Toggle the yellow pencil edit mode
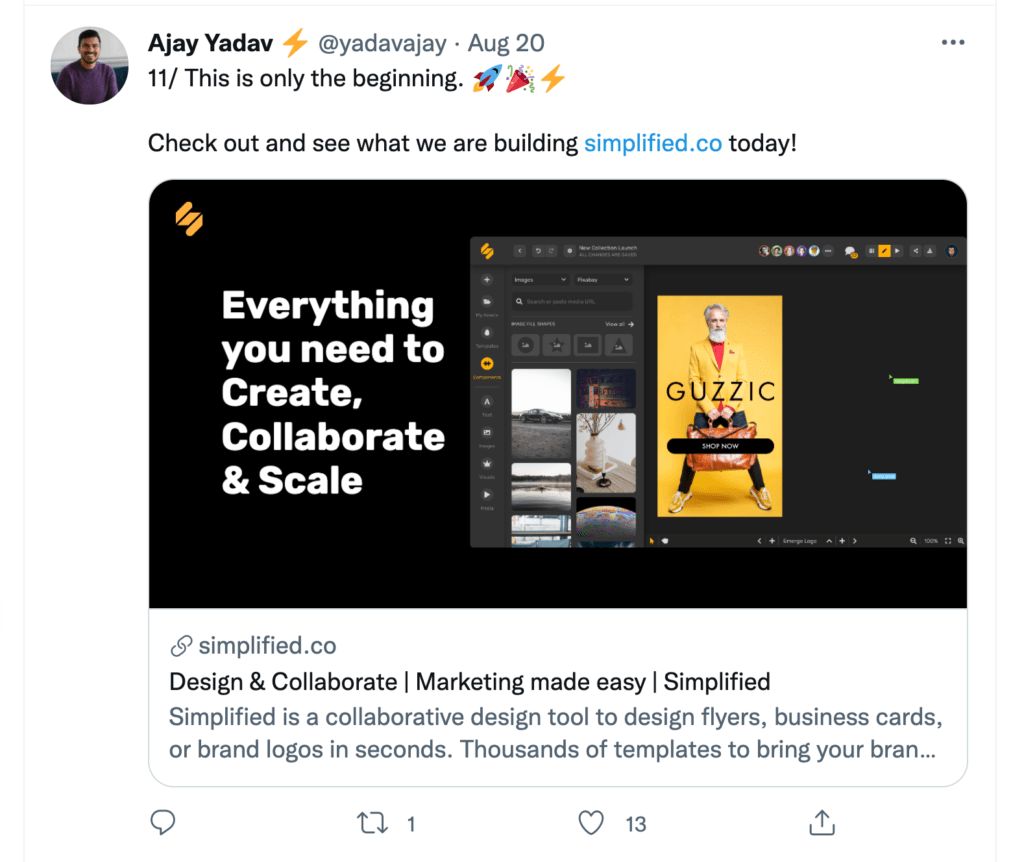 tap(884, 251)
